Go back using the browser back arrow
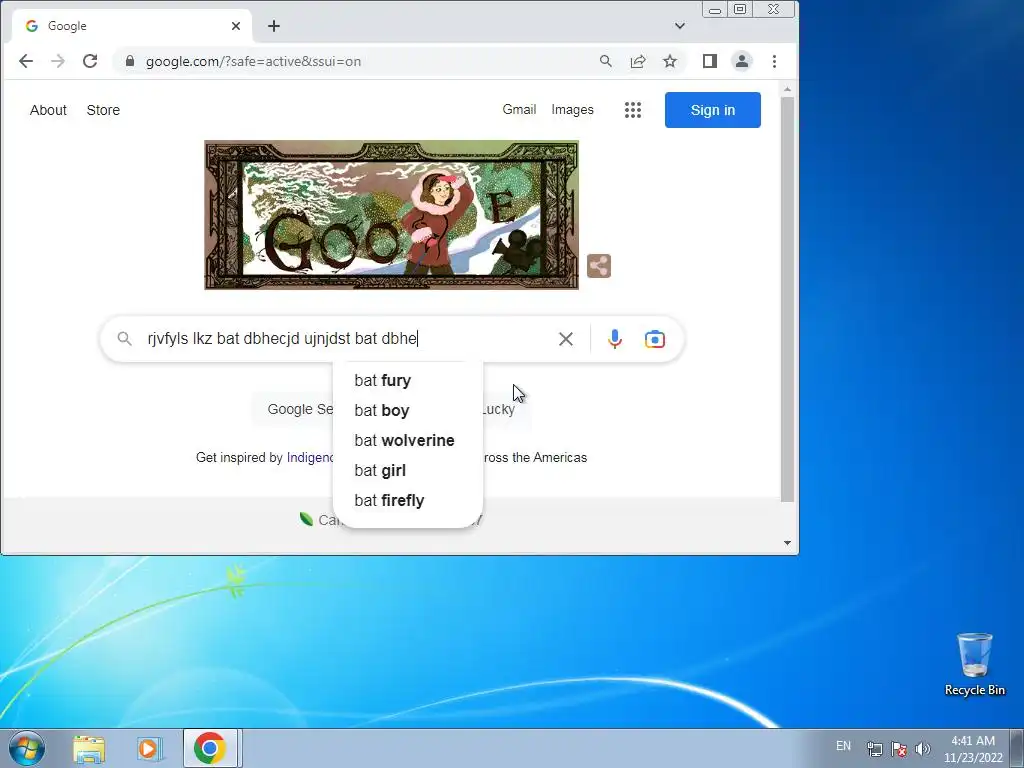1024x768 pixels. (25, 61)
